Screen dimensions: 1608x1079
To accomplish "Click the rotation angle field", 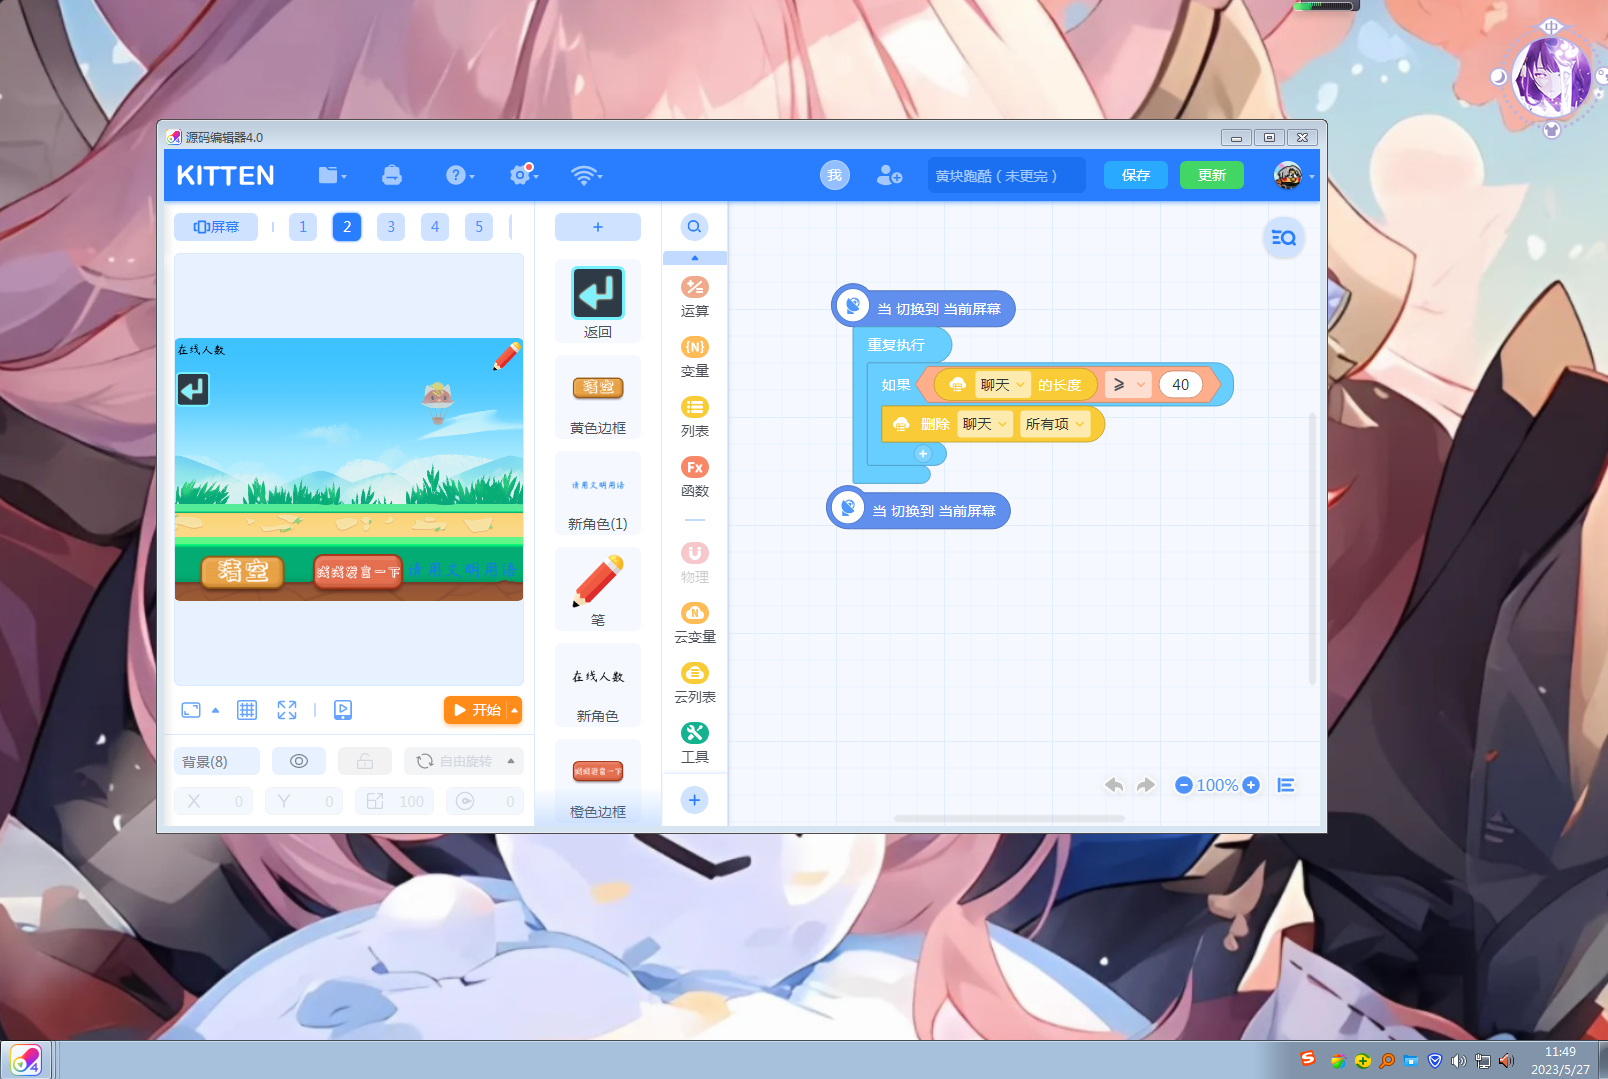I will click(485, 801).
